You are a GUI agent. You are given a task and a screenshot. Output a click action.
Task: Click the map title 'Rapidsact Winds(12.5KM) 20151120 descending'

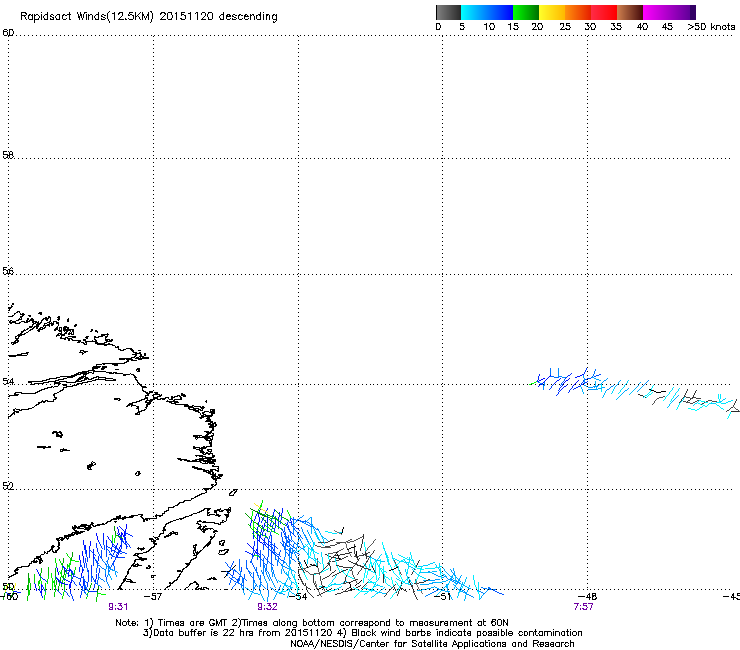click(149, 17)
